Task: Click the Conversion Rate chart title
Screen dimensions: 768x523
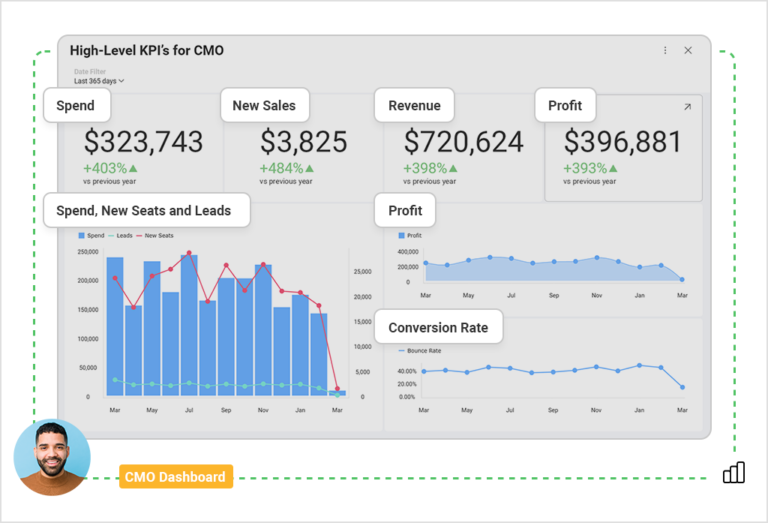Action: click(x=438, y=327)
